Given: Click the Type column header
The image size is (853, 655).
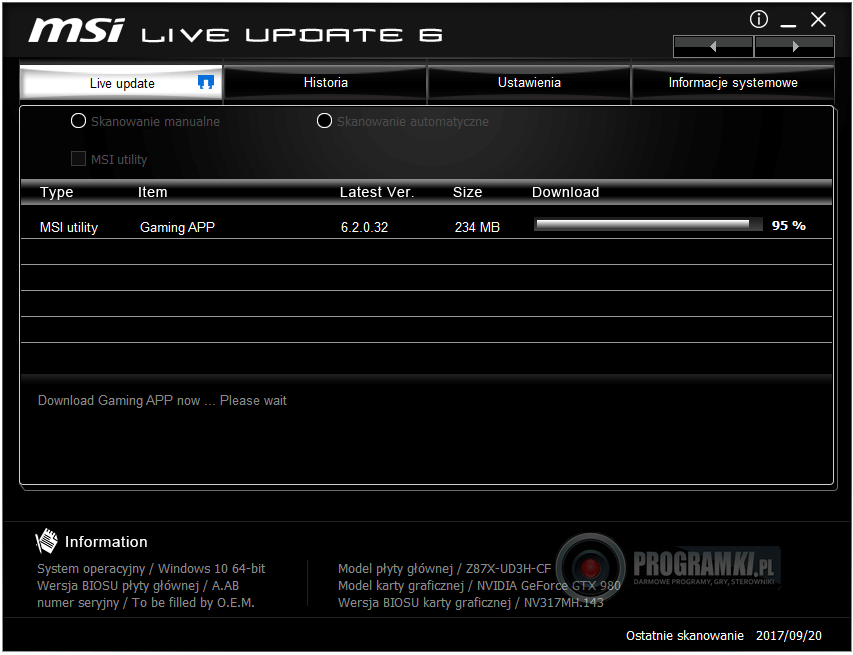Looking at the screenshot, I should pyautogui.click(x=57, y=192).
